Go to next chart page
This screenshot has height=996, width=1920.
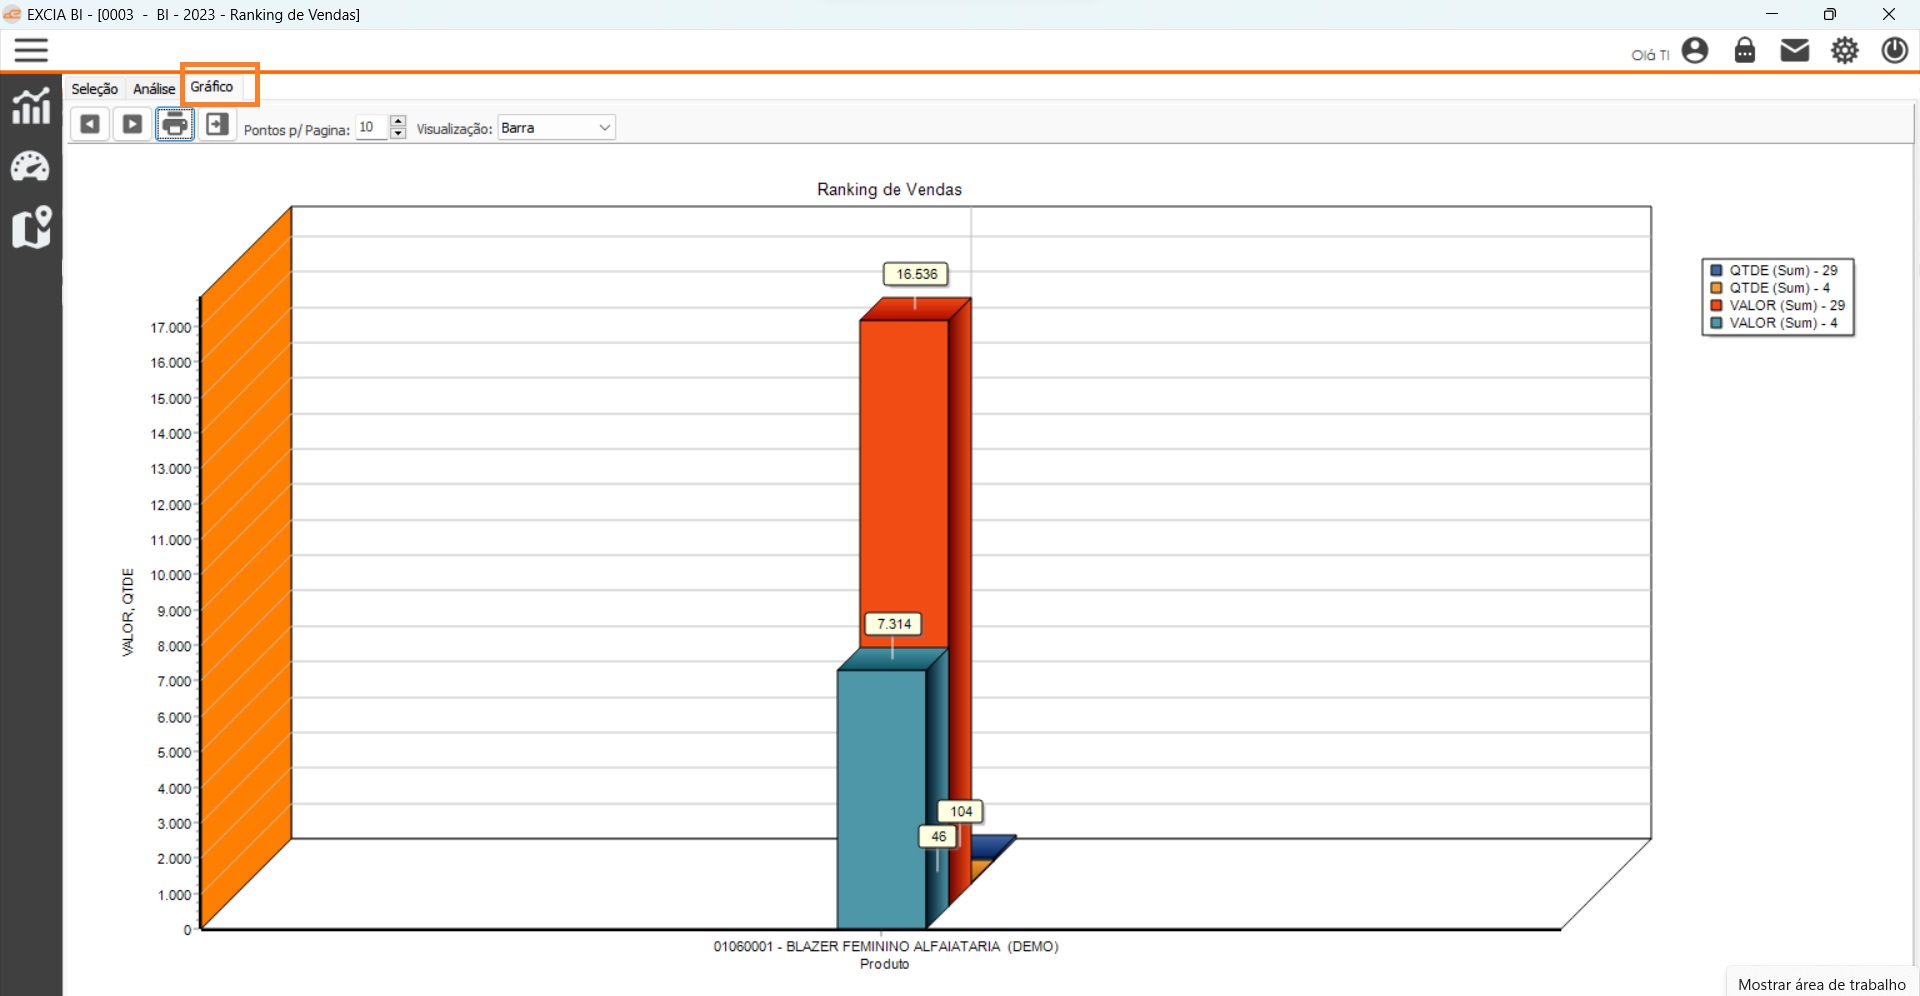[132, 125]
